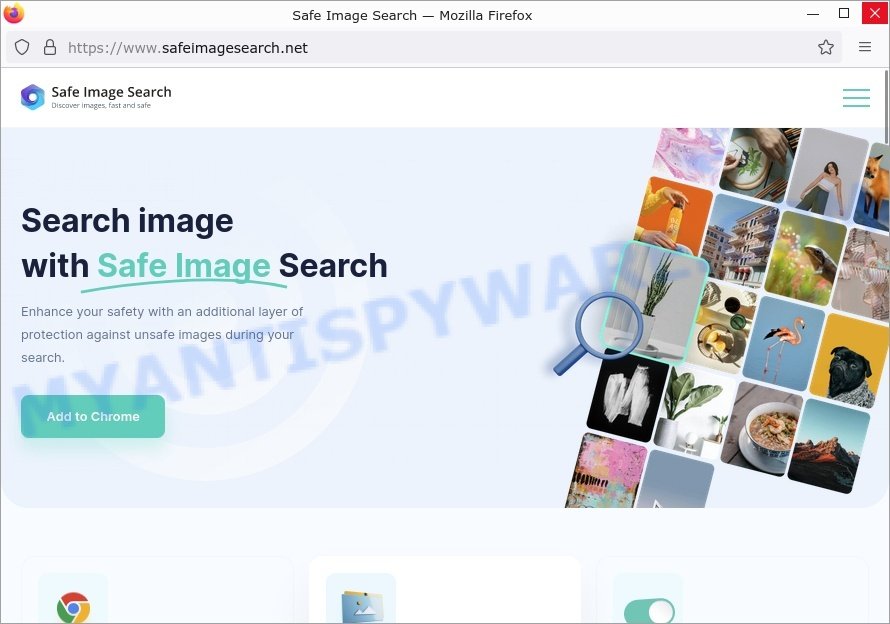The image size is (890, 624).
Task: Minimize the Firefox window
Action: (813, 13)
